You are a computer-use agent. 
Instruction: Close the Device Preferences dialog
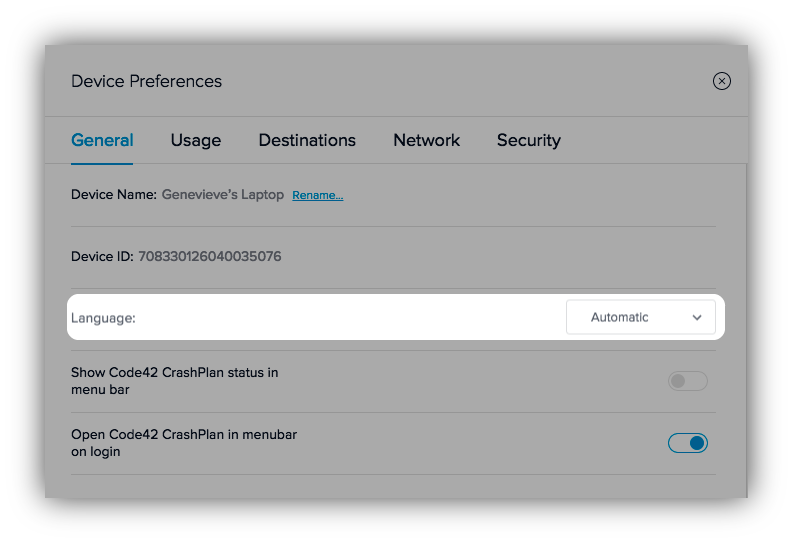tap(721, 81)
